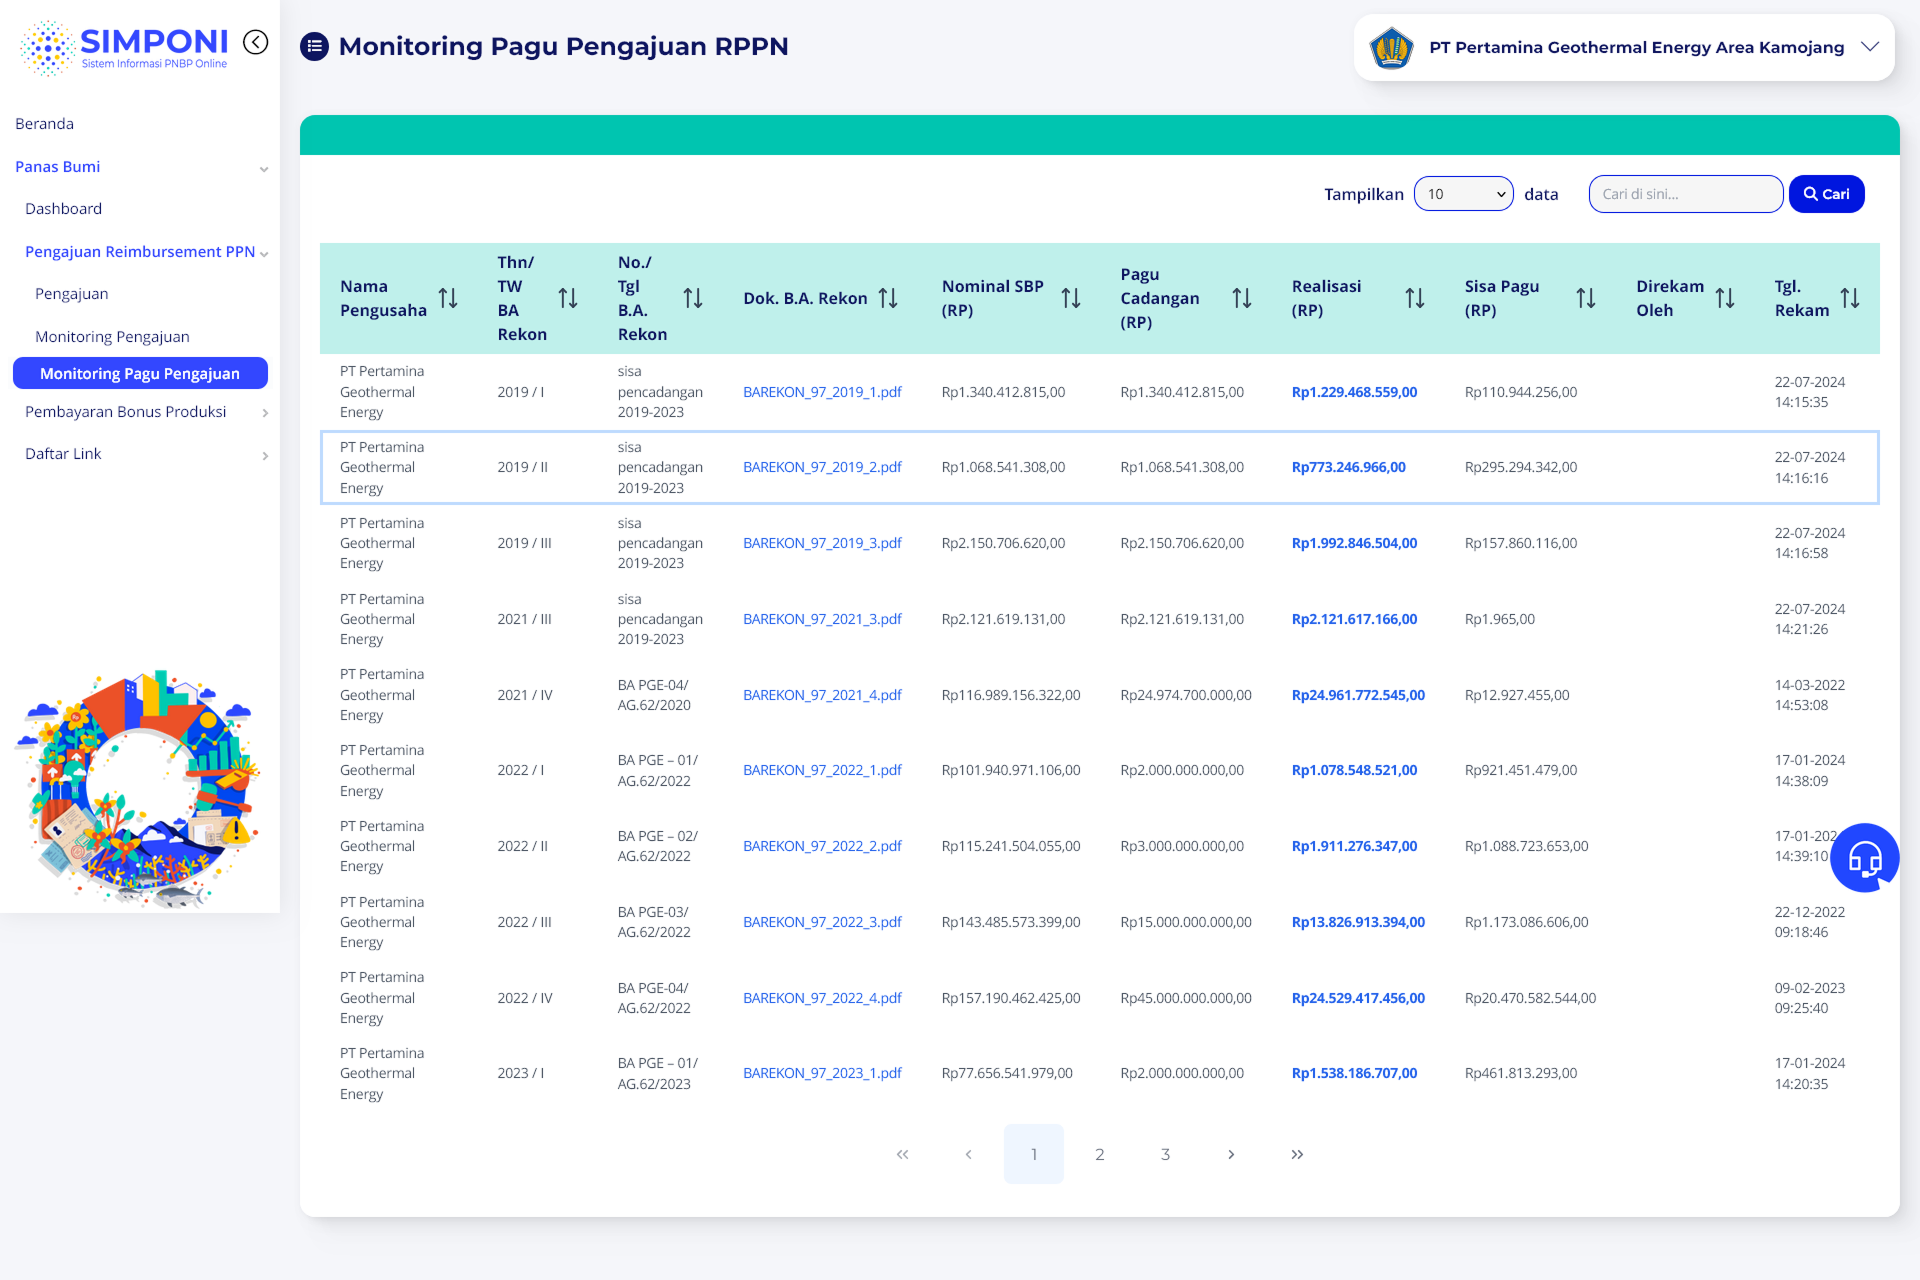The width and height of the screenshot is (1920, 1280).
Task: Open Monitoring Pengajuan in the sidebar
Action: (112, 337)
